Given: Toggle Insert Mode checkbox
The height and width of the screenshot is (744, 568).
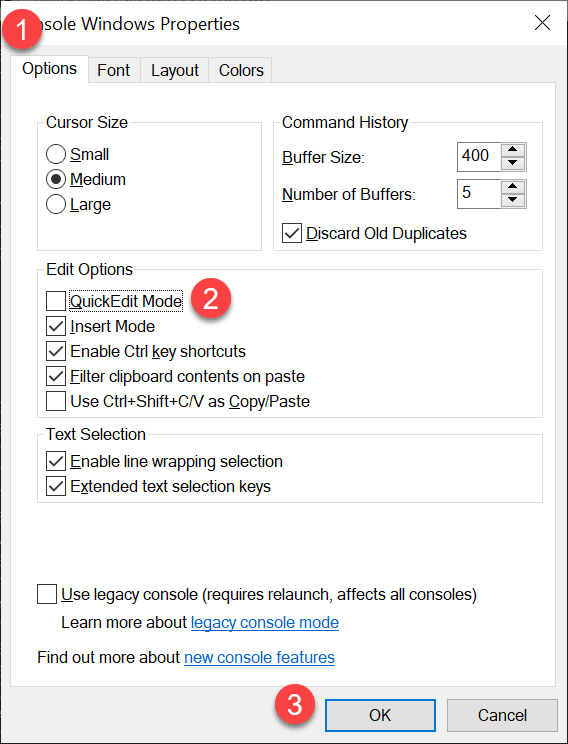Looking at the screenshot, I should [56, 326].
